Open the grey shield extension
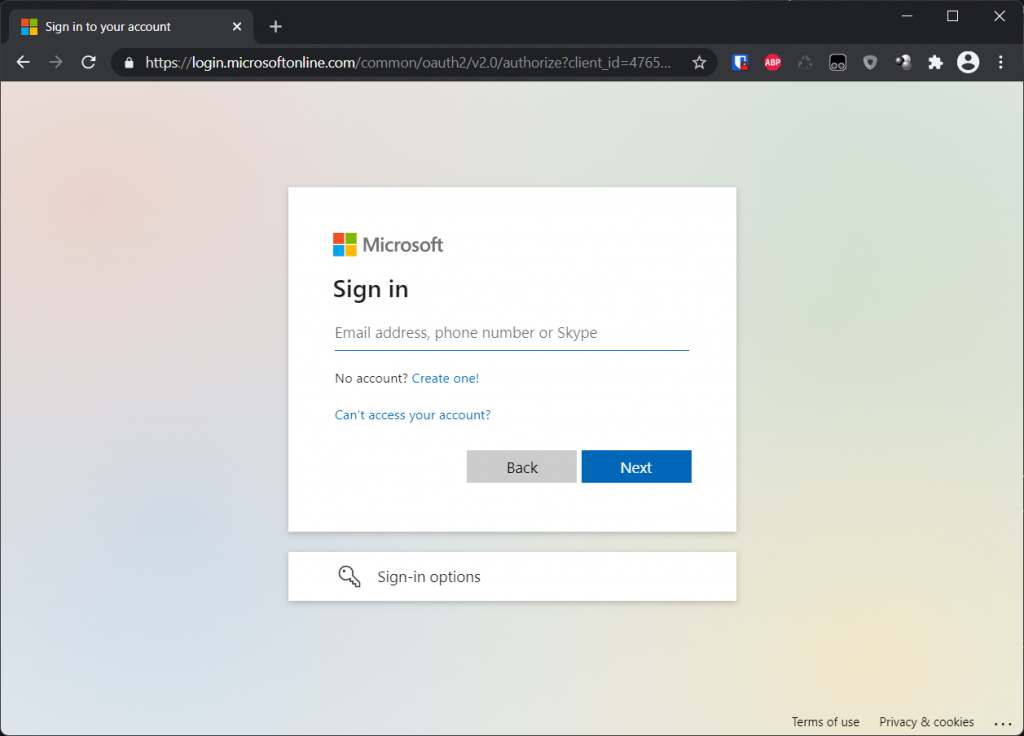This screenshot has height=736, width=1024. tap(870, 62)
